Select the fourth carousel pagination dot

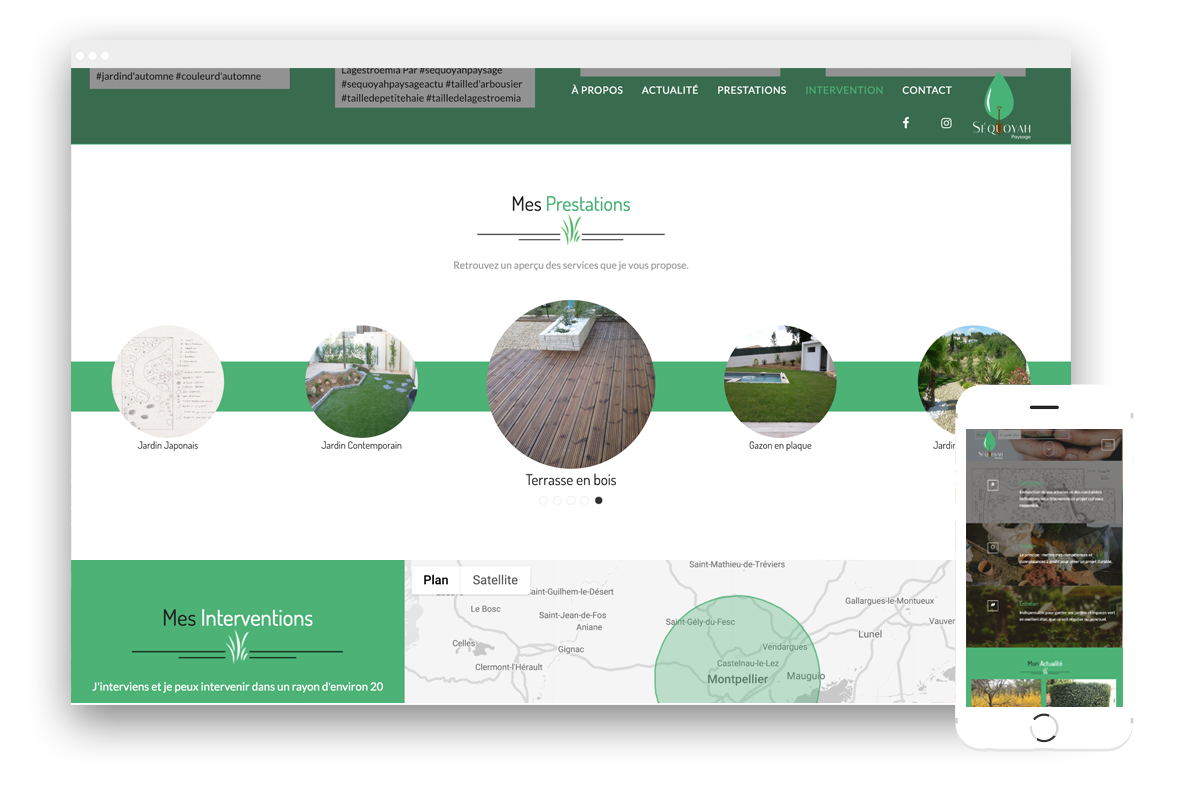coord(585,500)
